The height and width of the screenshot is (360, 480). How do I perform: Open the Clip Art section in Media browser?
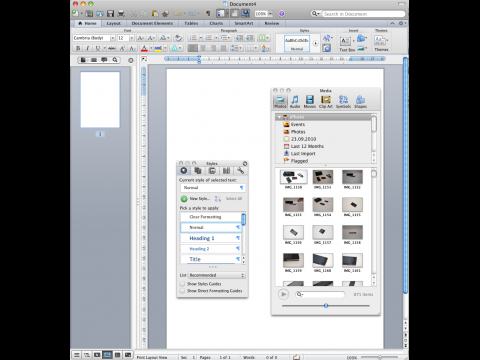(326, 102)
